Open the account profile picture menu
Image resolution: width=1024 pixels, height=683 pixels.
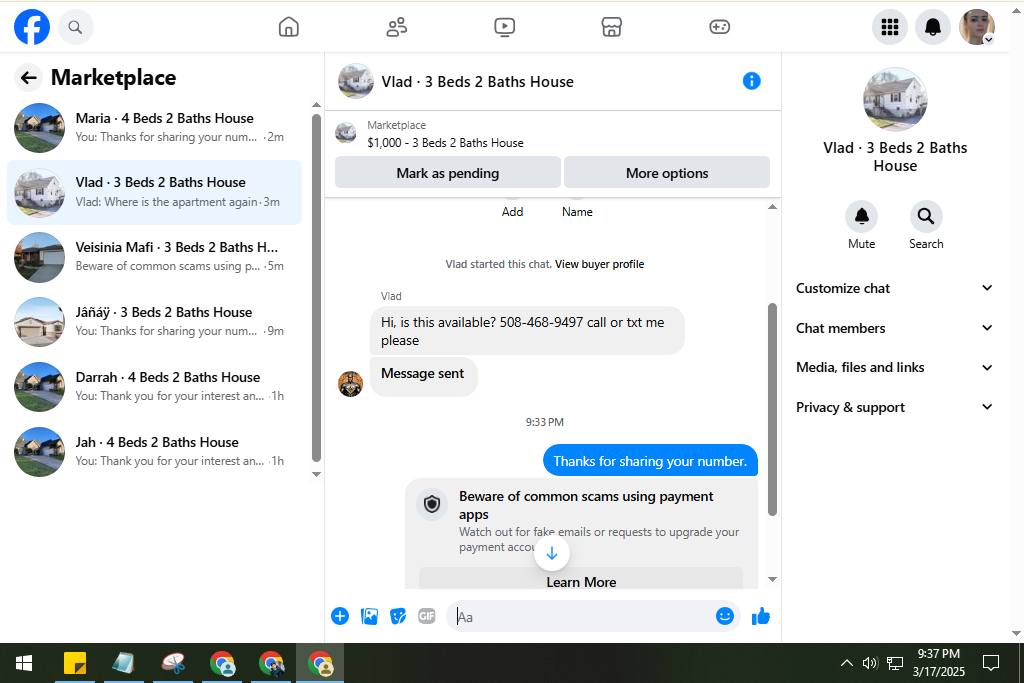click(x=976, y=27)
